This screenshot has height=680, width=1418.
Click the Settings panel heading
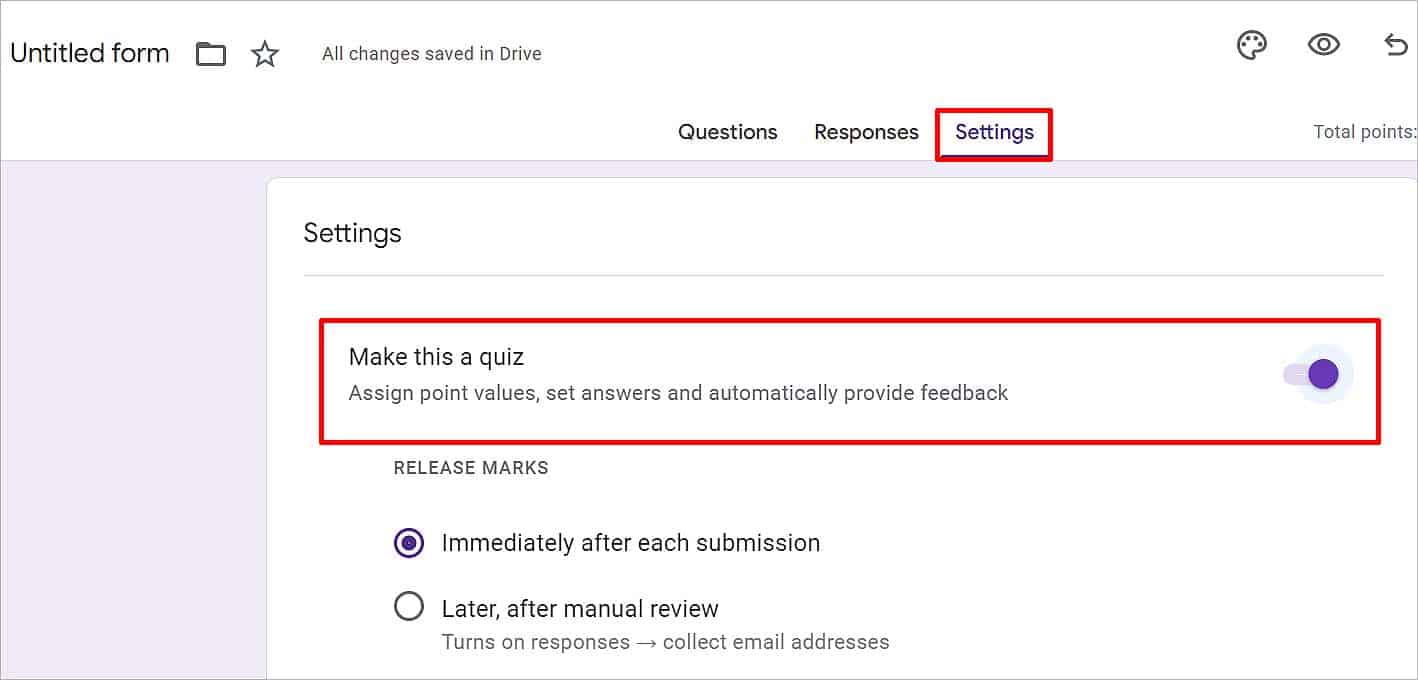pyautogui.click(x=352, y=233)
